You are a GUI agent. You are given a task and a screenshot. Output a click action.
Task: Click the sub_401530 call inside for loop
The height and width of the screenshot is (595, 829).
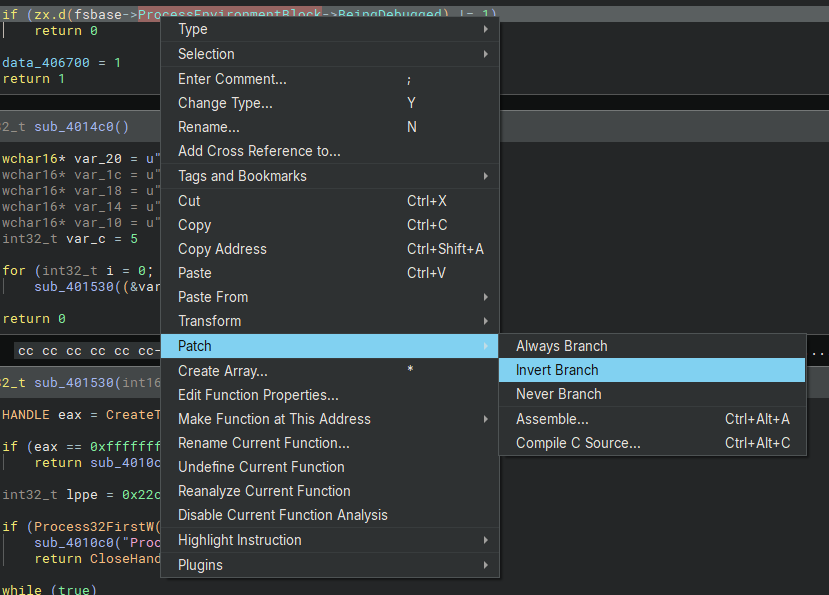tap(73, 287)
